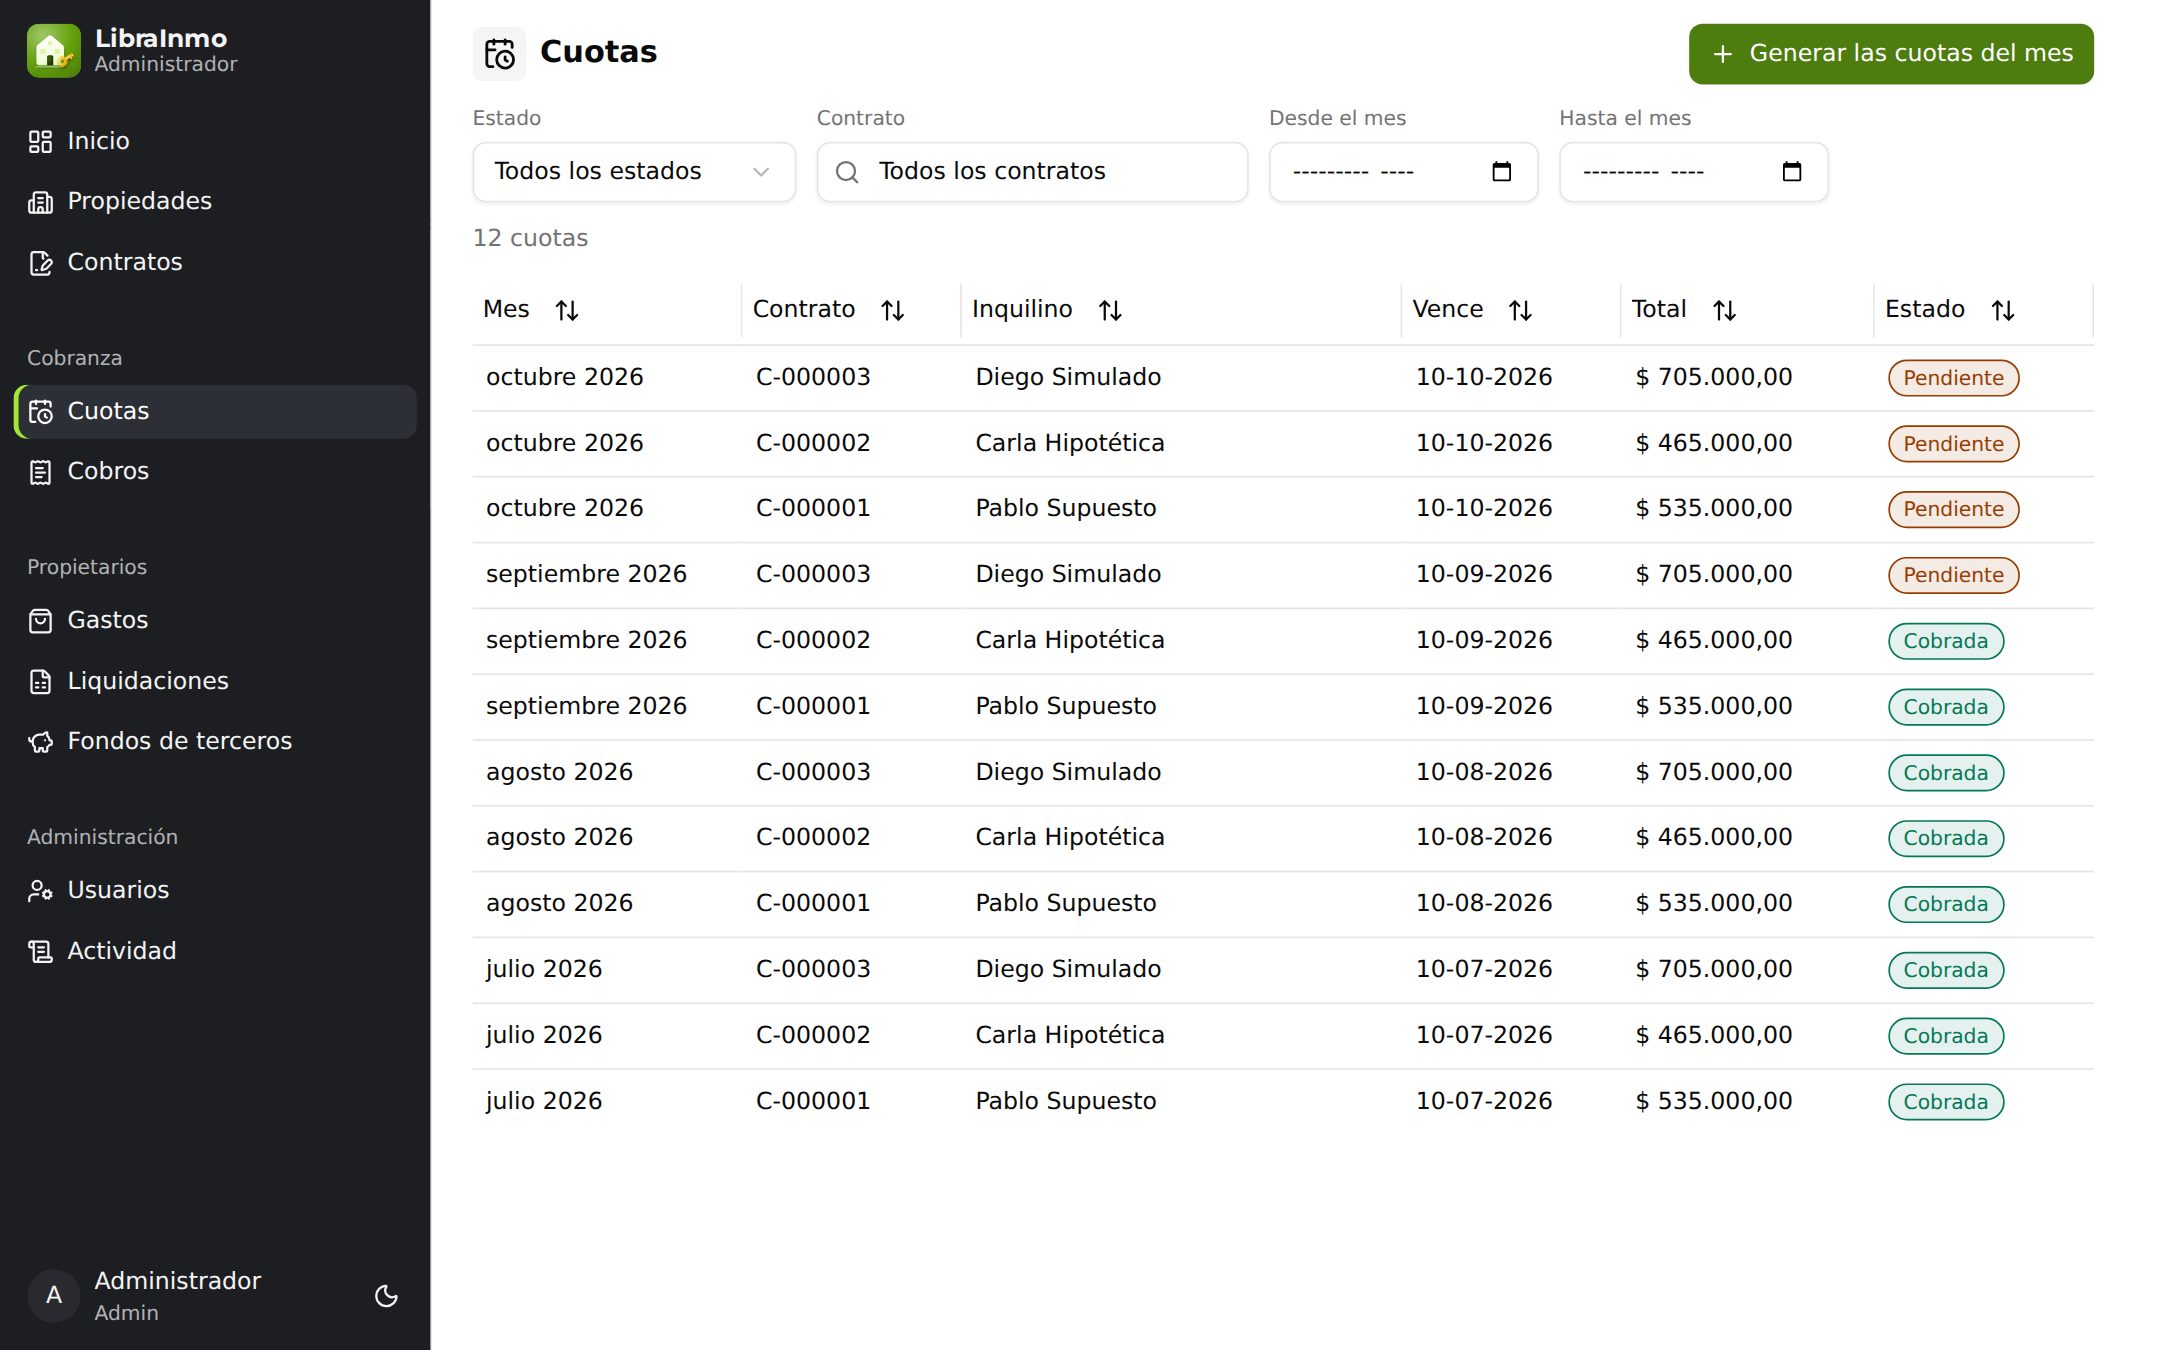Screen dimensions: 2160x1350
Task: Click the Cuotas page header icon
Action: [499, 53]
